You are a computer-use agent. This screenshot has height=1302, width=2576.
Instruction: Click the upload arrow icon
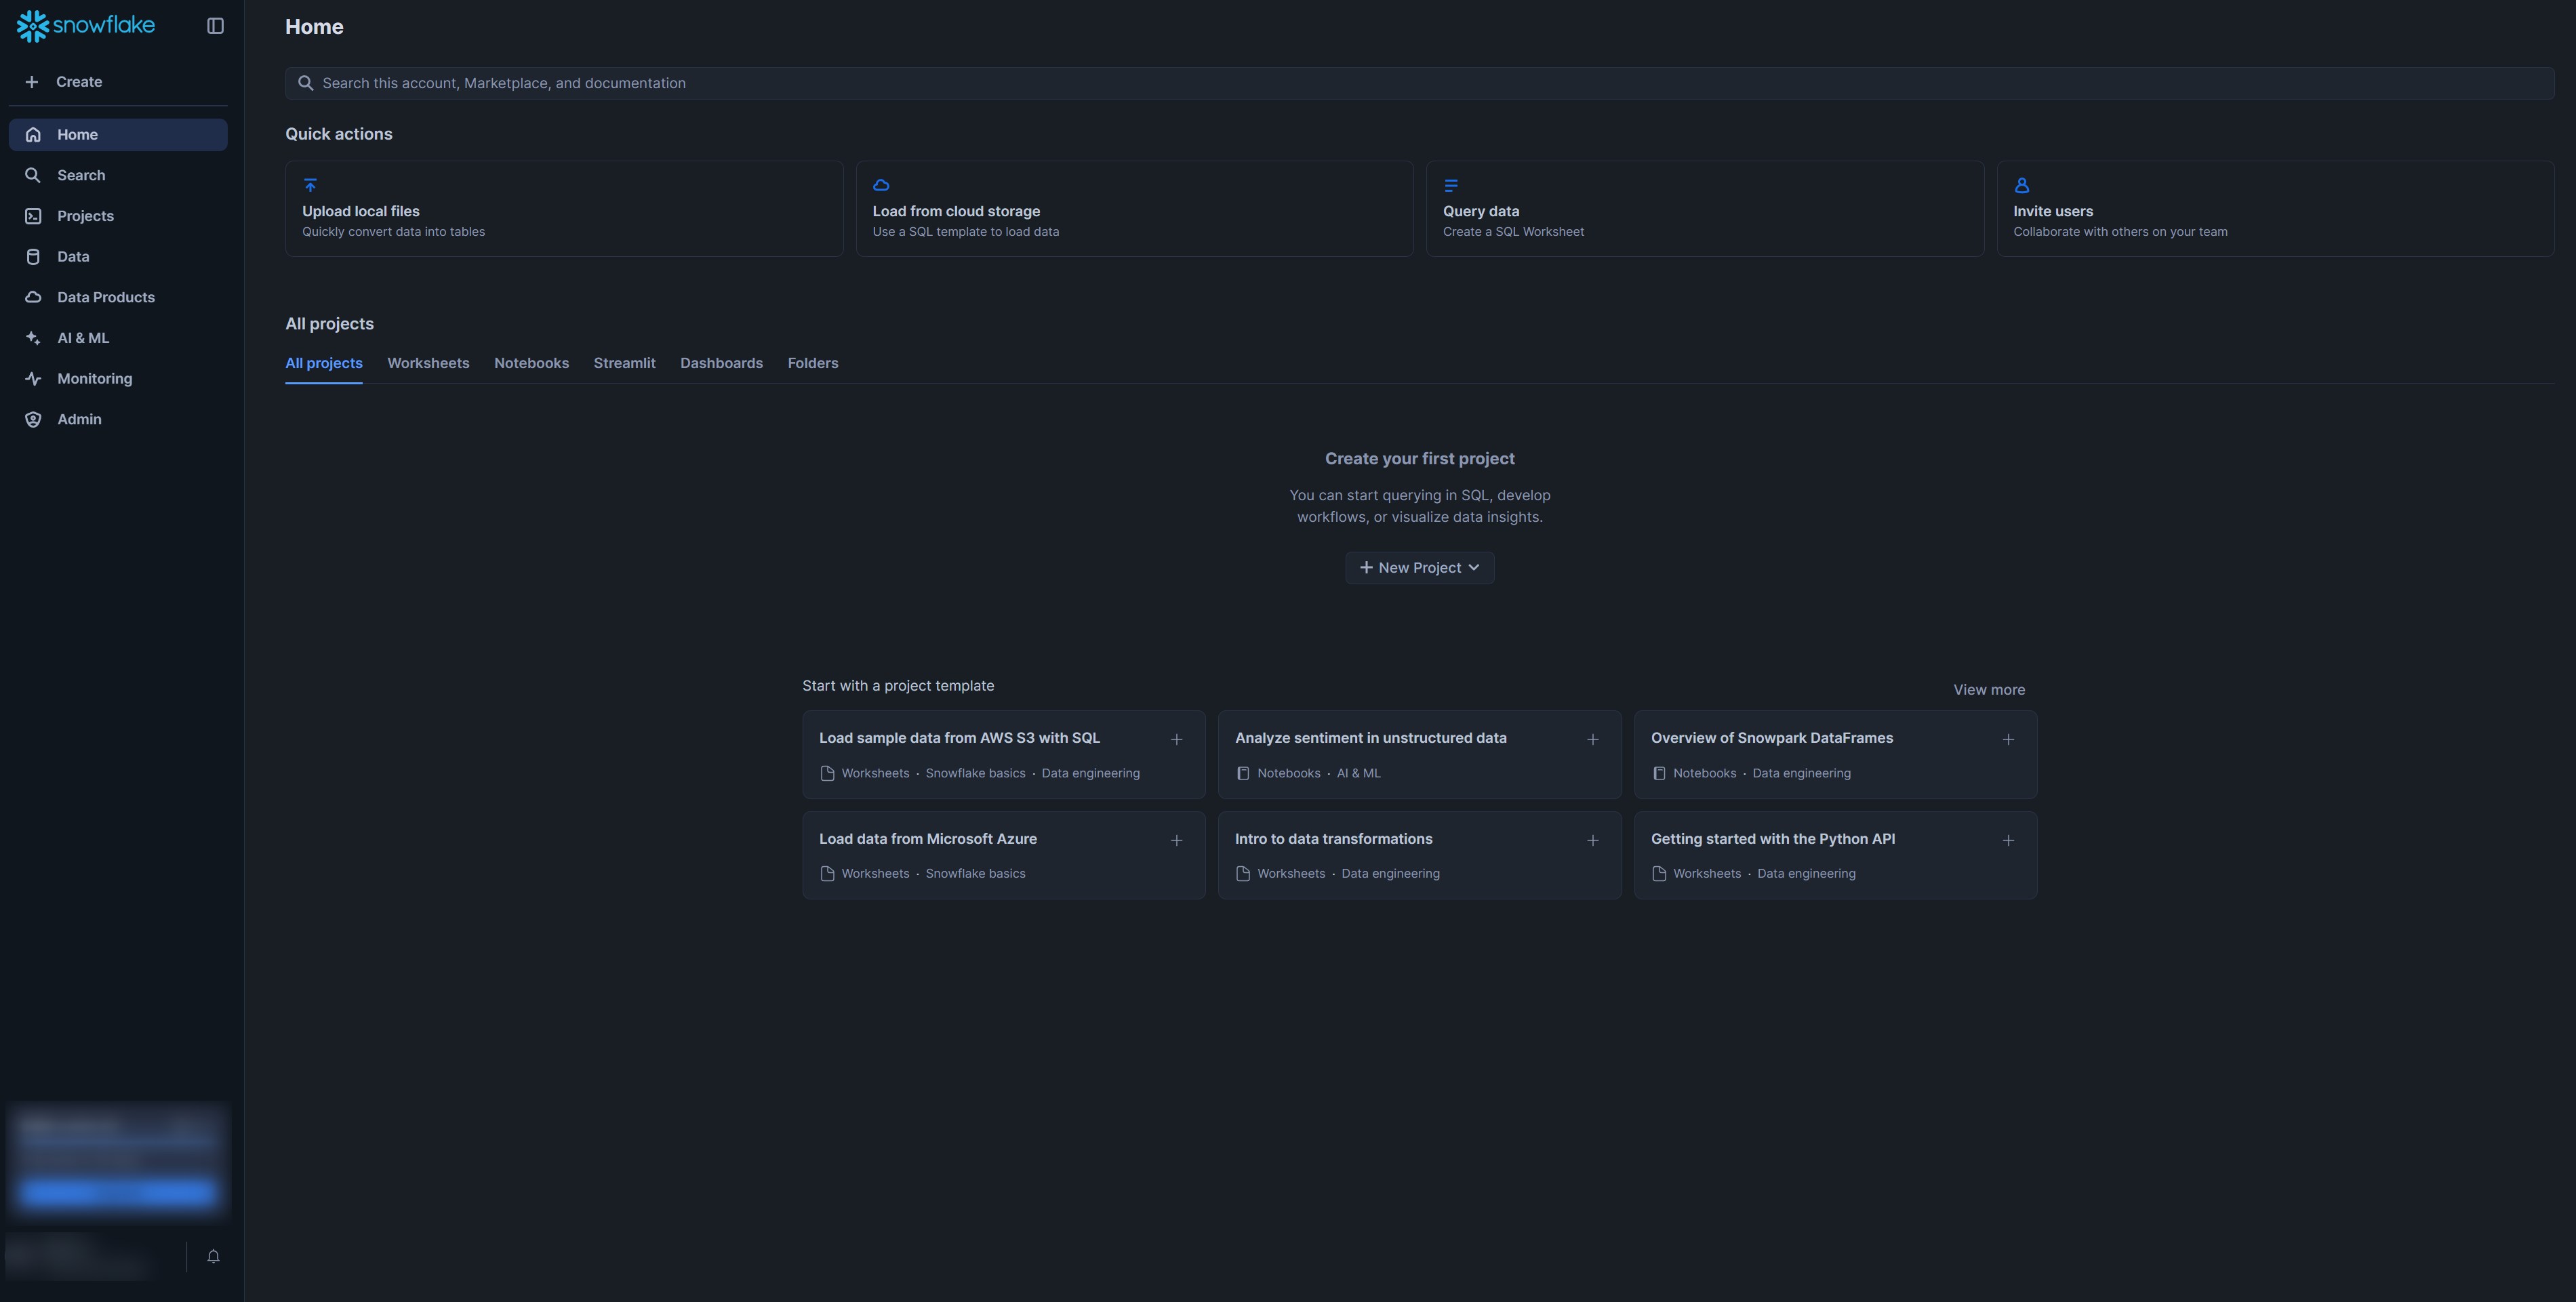[x=310, y=185]
